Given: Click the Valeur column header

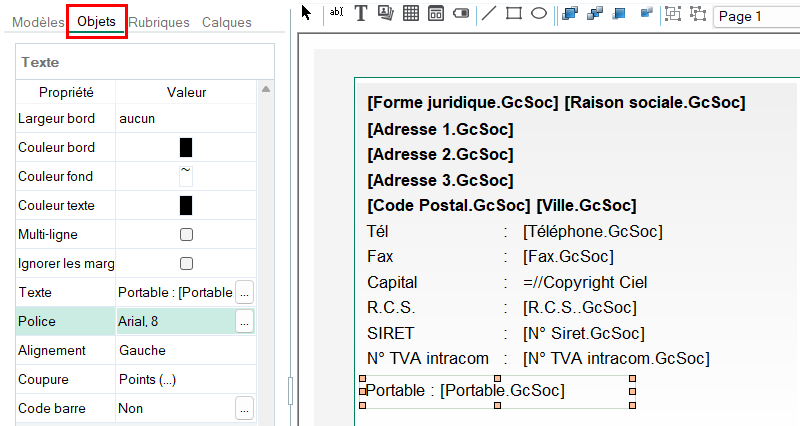Looking at the screenshot, I should tap(186, 92).
